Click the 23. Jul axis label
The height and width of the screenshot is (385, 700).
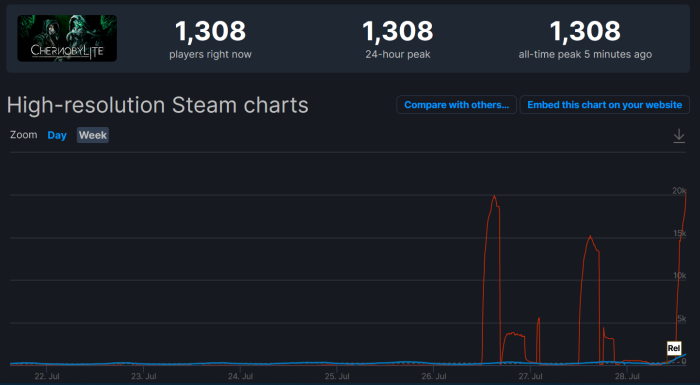click(144, 377)
